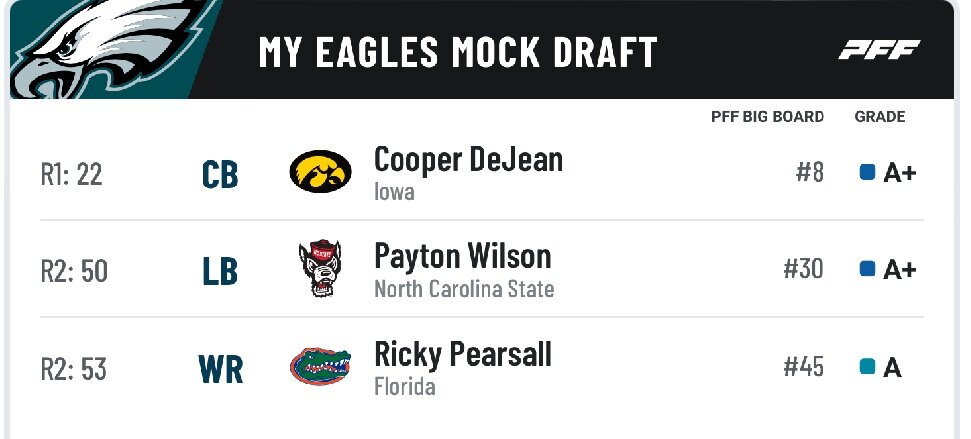The image size is (971, 439).
Task: Open Ricky Pearsall's player name
Action: pyautogui.click(x=462, y=354)
